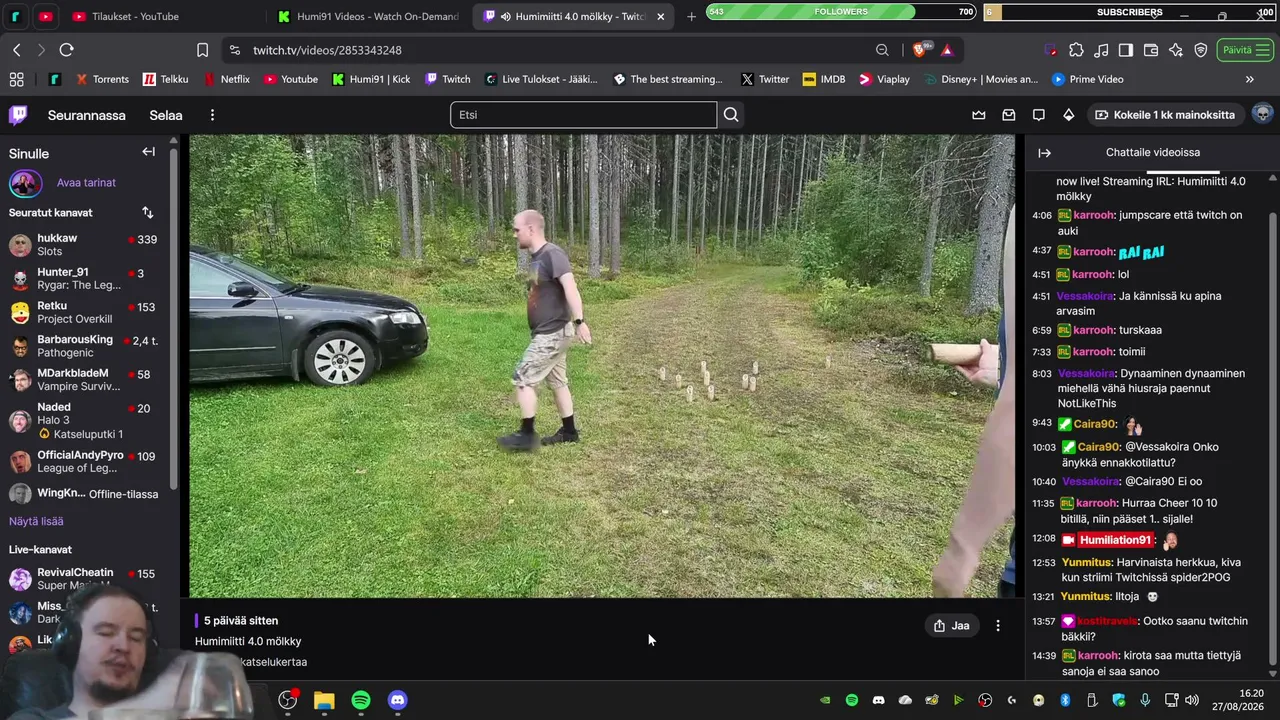Screen dimensions: 1280x720
Task: Open Brave Shields lion icon
Action: pos(919,50)
